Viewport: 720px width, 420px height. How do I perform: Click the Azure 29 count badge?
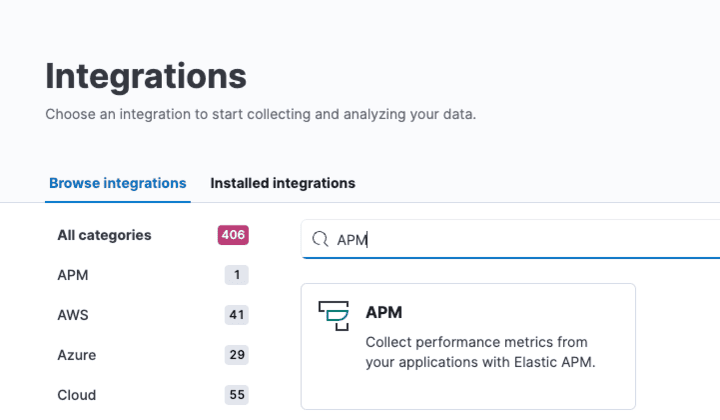point(236,355)
